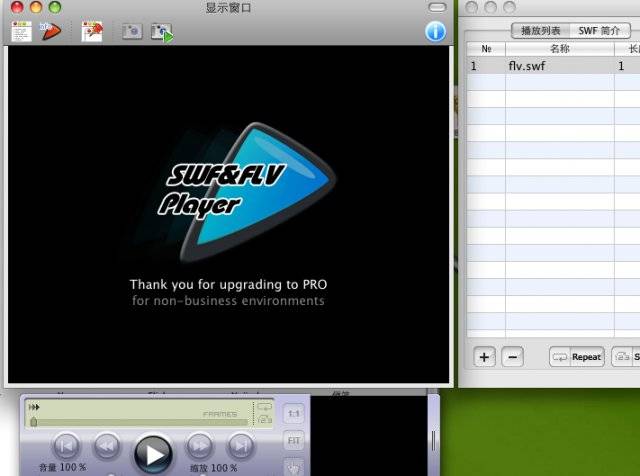Click camera with green play arrow icon
The width and height of the screenshot is (640, 476).
(x=161, y=32)
